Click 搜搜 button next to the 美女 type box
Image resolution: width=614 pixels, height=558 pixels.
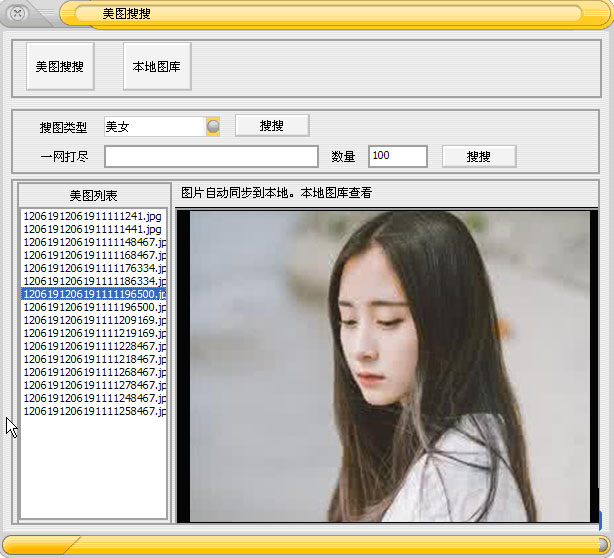click(x=272, y=126)
